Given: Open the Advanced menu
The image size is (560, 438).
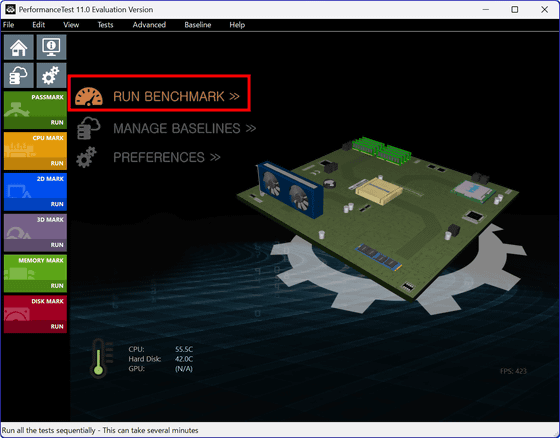Looking at the screenshot, I should (x=149, y=25).
